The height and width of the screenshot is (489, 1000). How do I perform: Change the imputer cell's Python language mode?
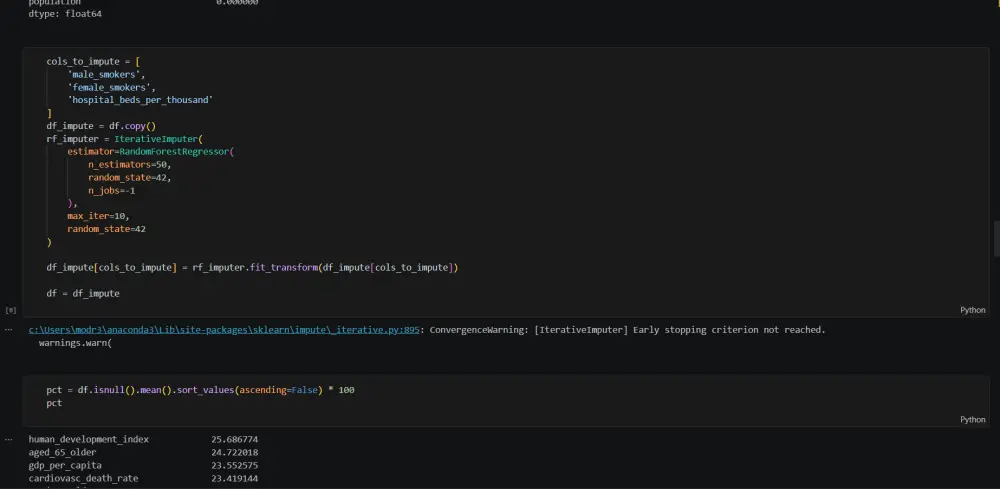(973, 310)
